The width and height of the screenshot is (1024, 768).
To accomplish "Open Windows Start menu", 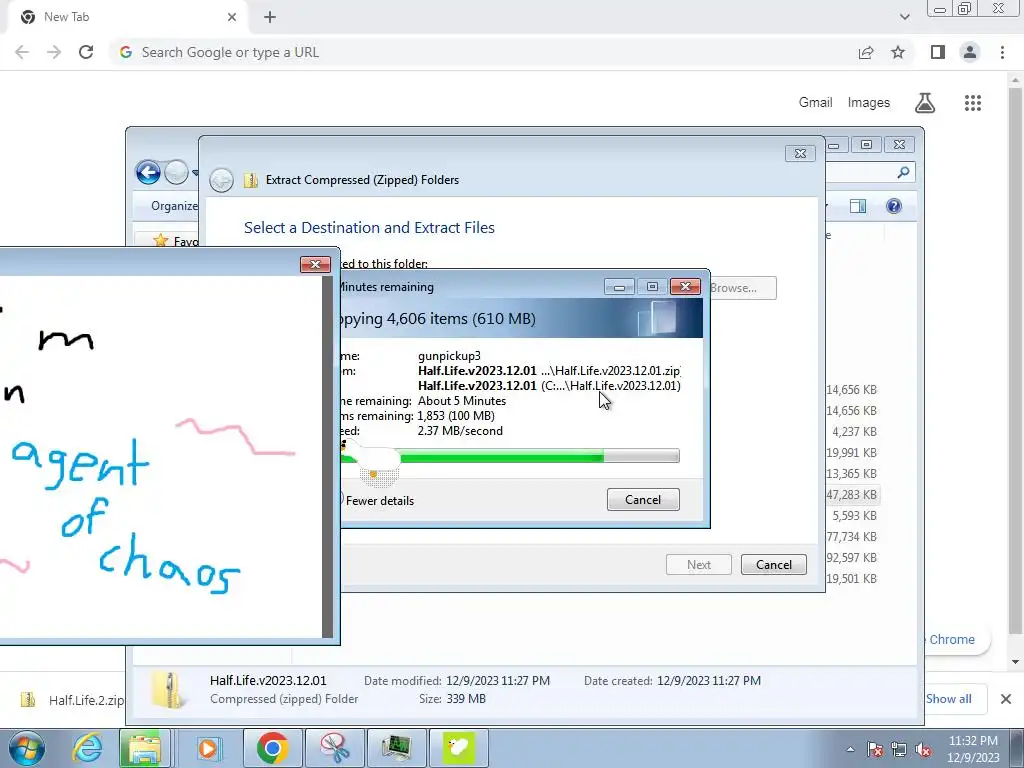I will pyautogui.click(x=27, y=748).
